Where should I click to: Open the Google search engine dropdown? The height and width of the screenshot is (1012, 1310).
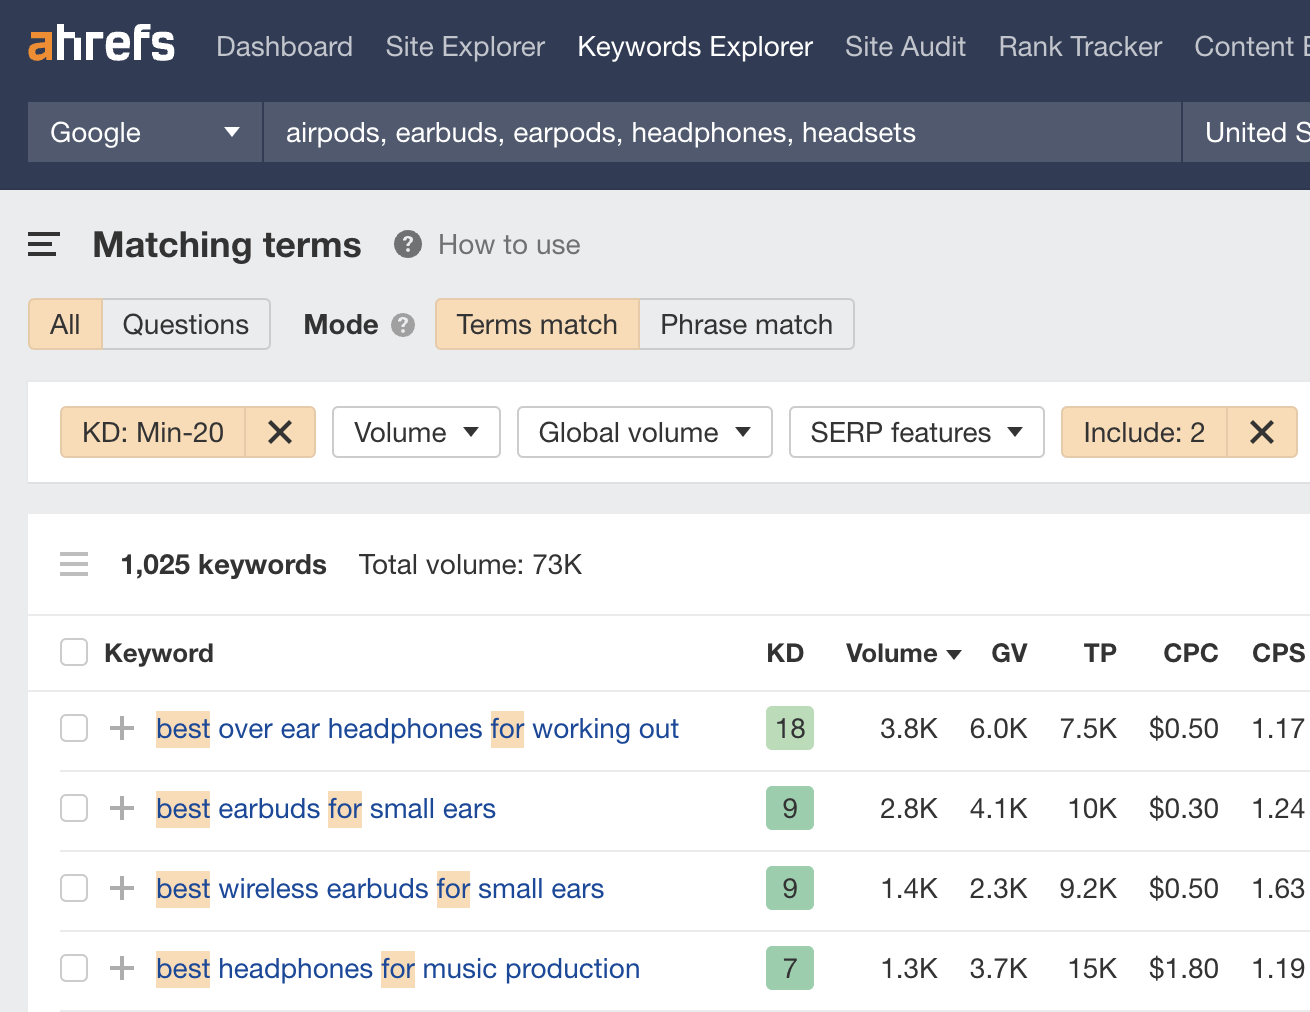(x=143, y=132)
